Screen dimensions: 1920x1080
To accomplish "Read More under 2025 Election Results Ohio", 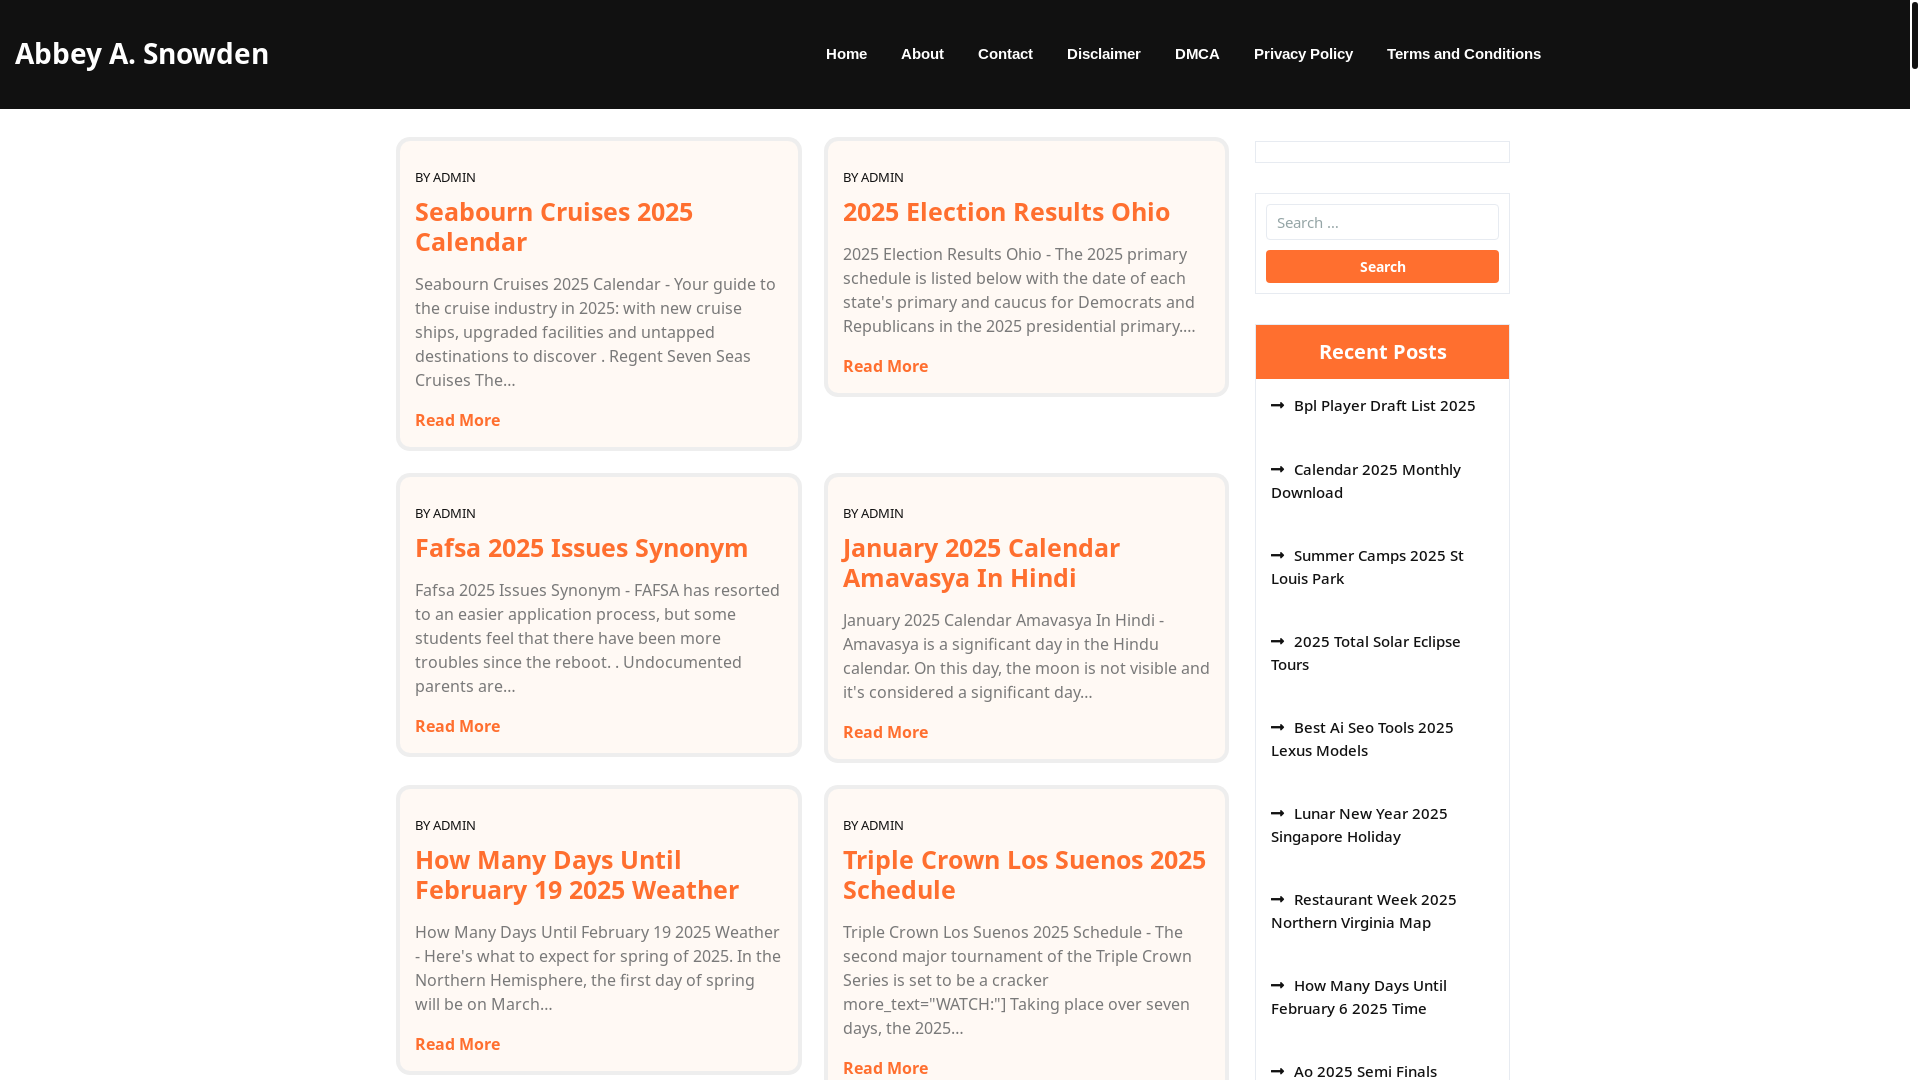I will click(885, 366).
